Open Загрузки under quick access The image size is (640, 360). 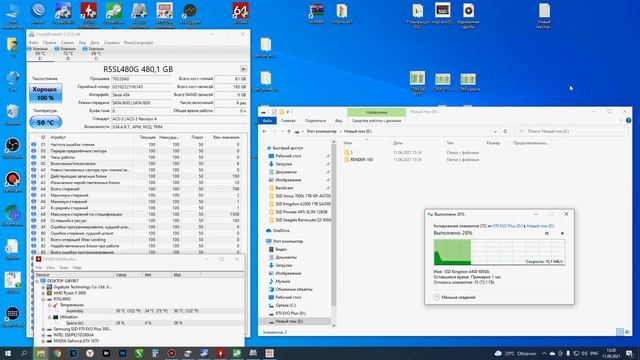coord(283,164)
